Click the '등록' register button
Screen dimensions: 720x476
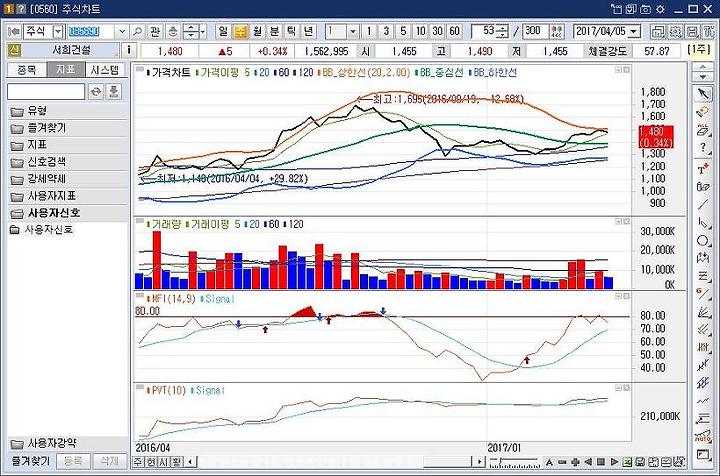(73, 461)
